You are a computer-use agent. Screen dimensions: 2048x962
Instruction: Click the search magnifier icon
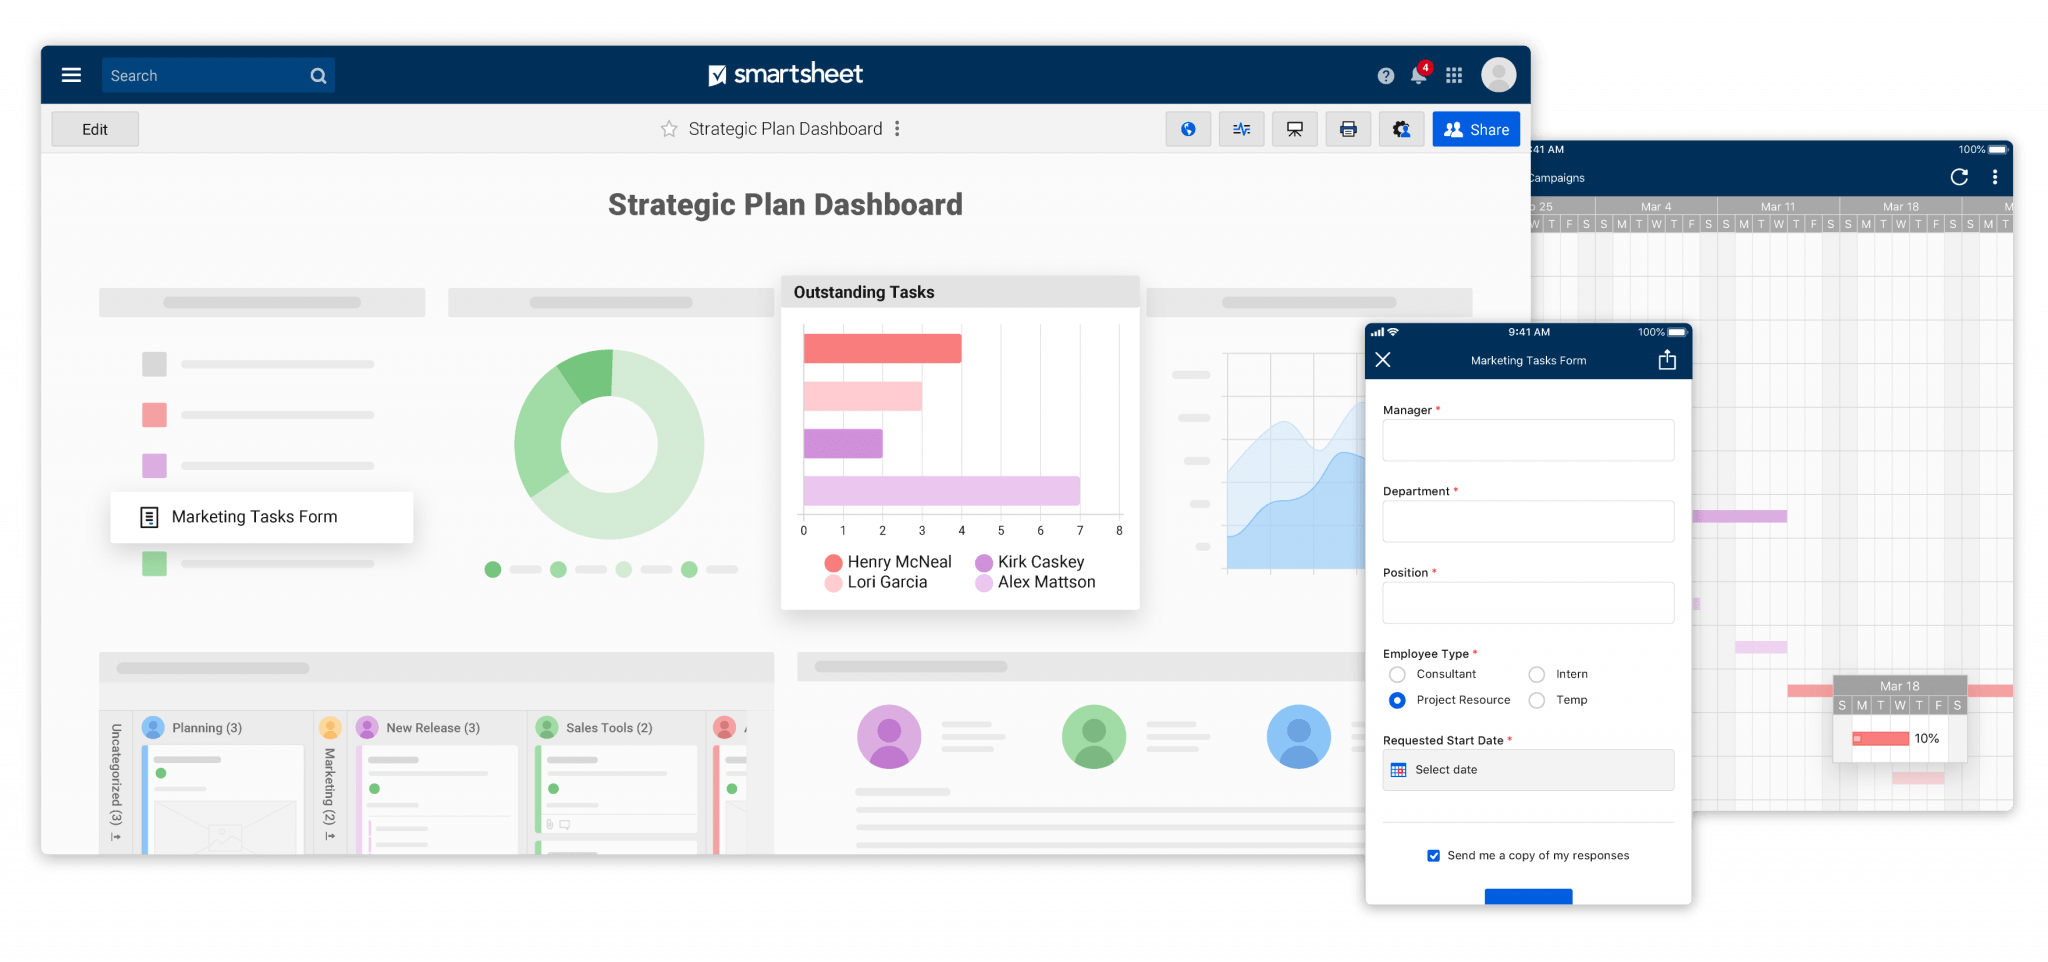318,76
